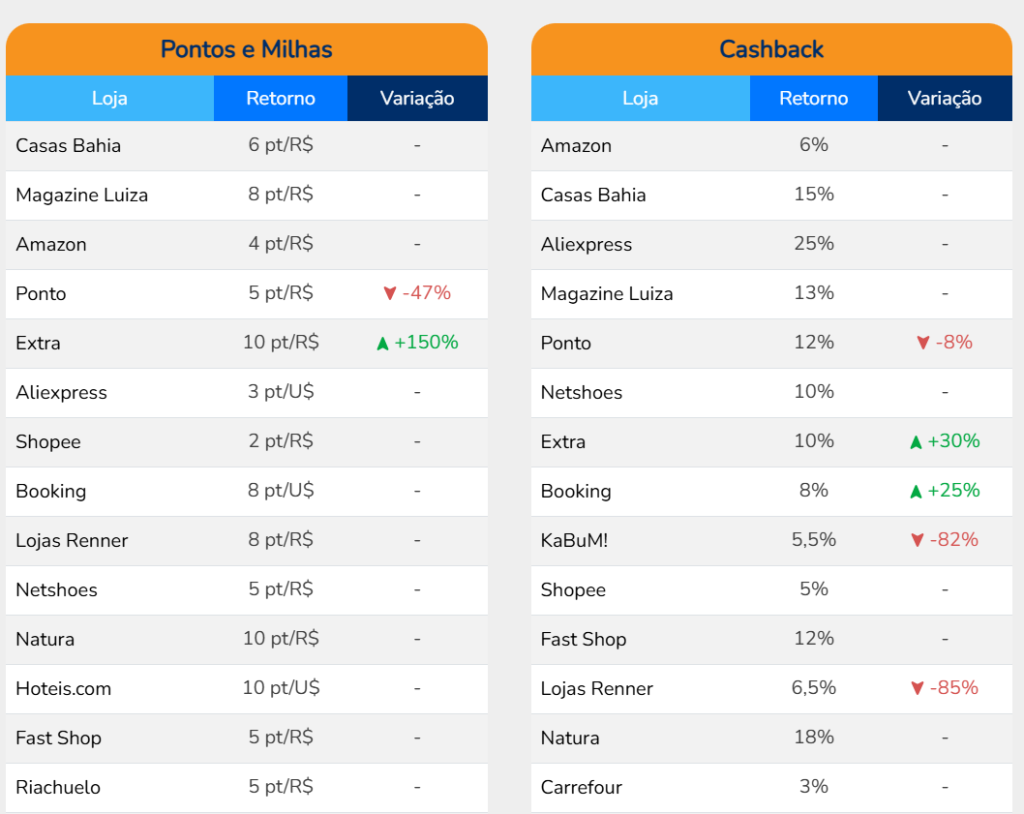Open Carrefour cashback row

click(581, 787)
